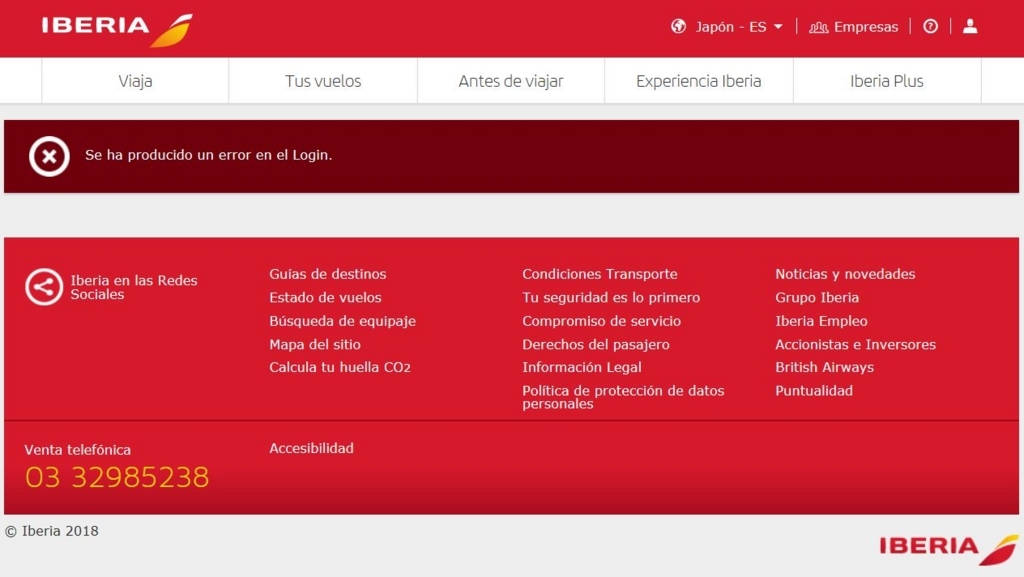
Task: Open the help question mark icon
Action: point(931,26)
